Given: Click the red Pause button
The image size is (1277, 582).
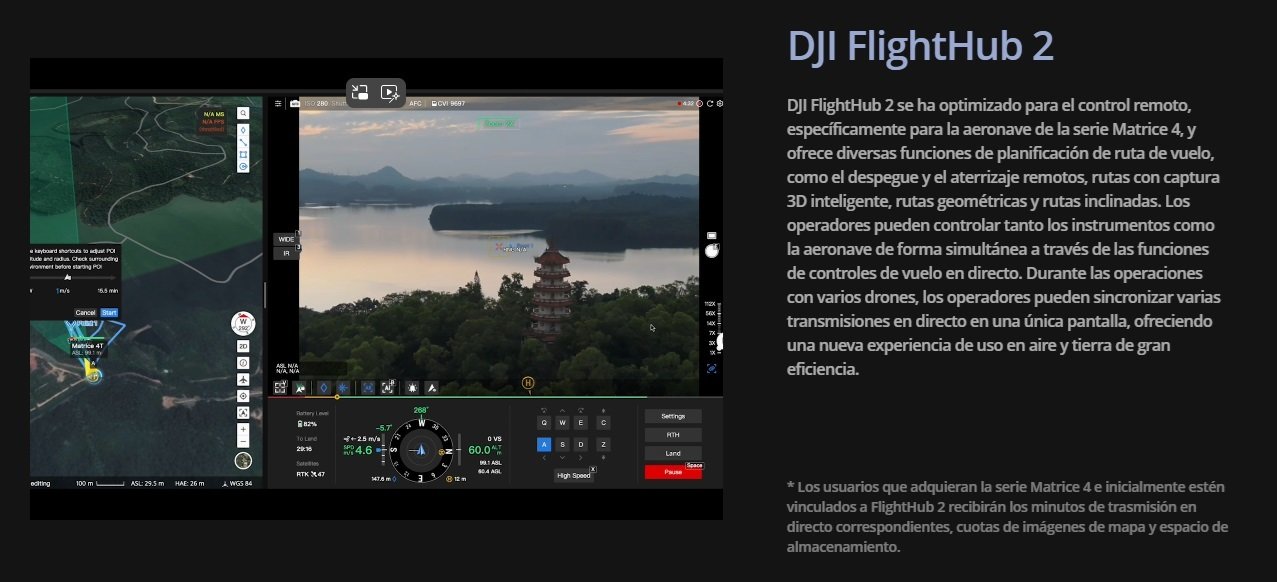Looking at the screenshot, I should [673, 472].
